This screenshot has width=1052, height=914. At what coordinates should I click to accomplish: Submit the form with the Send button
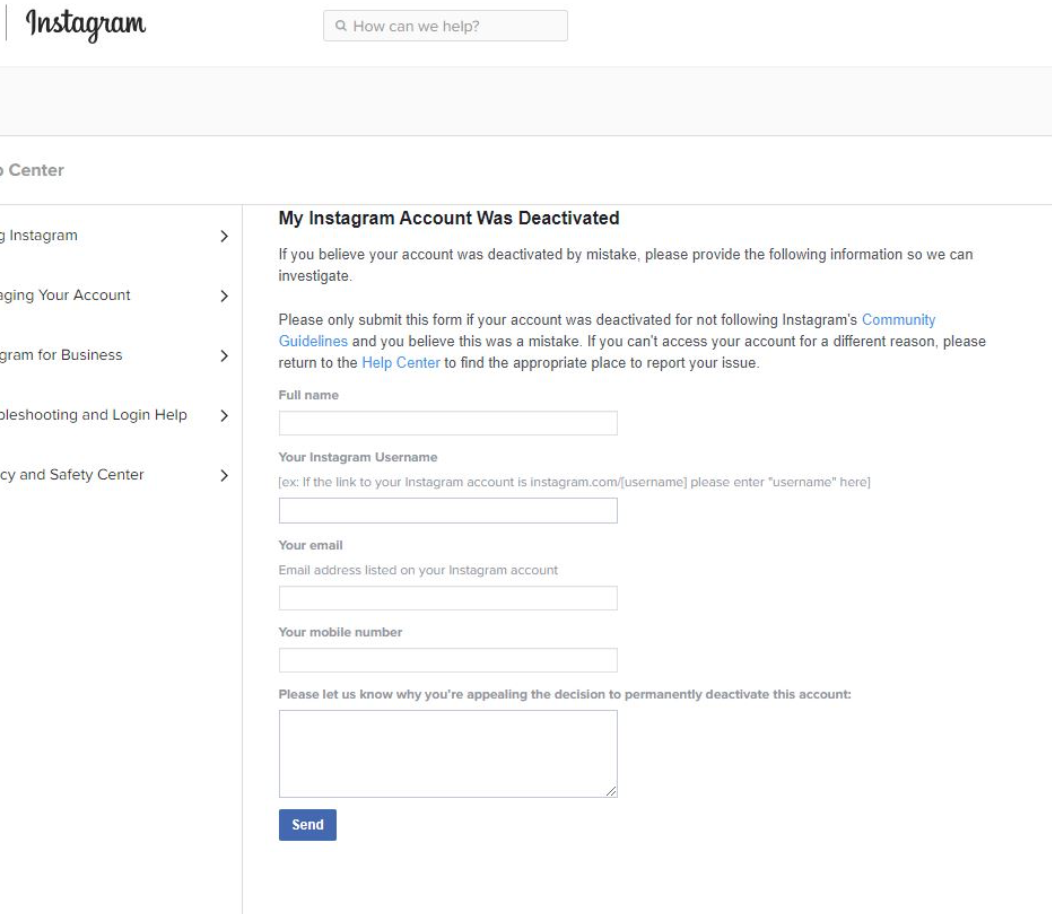[x=307, y=825]
